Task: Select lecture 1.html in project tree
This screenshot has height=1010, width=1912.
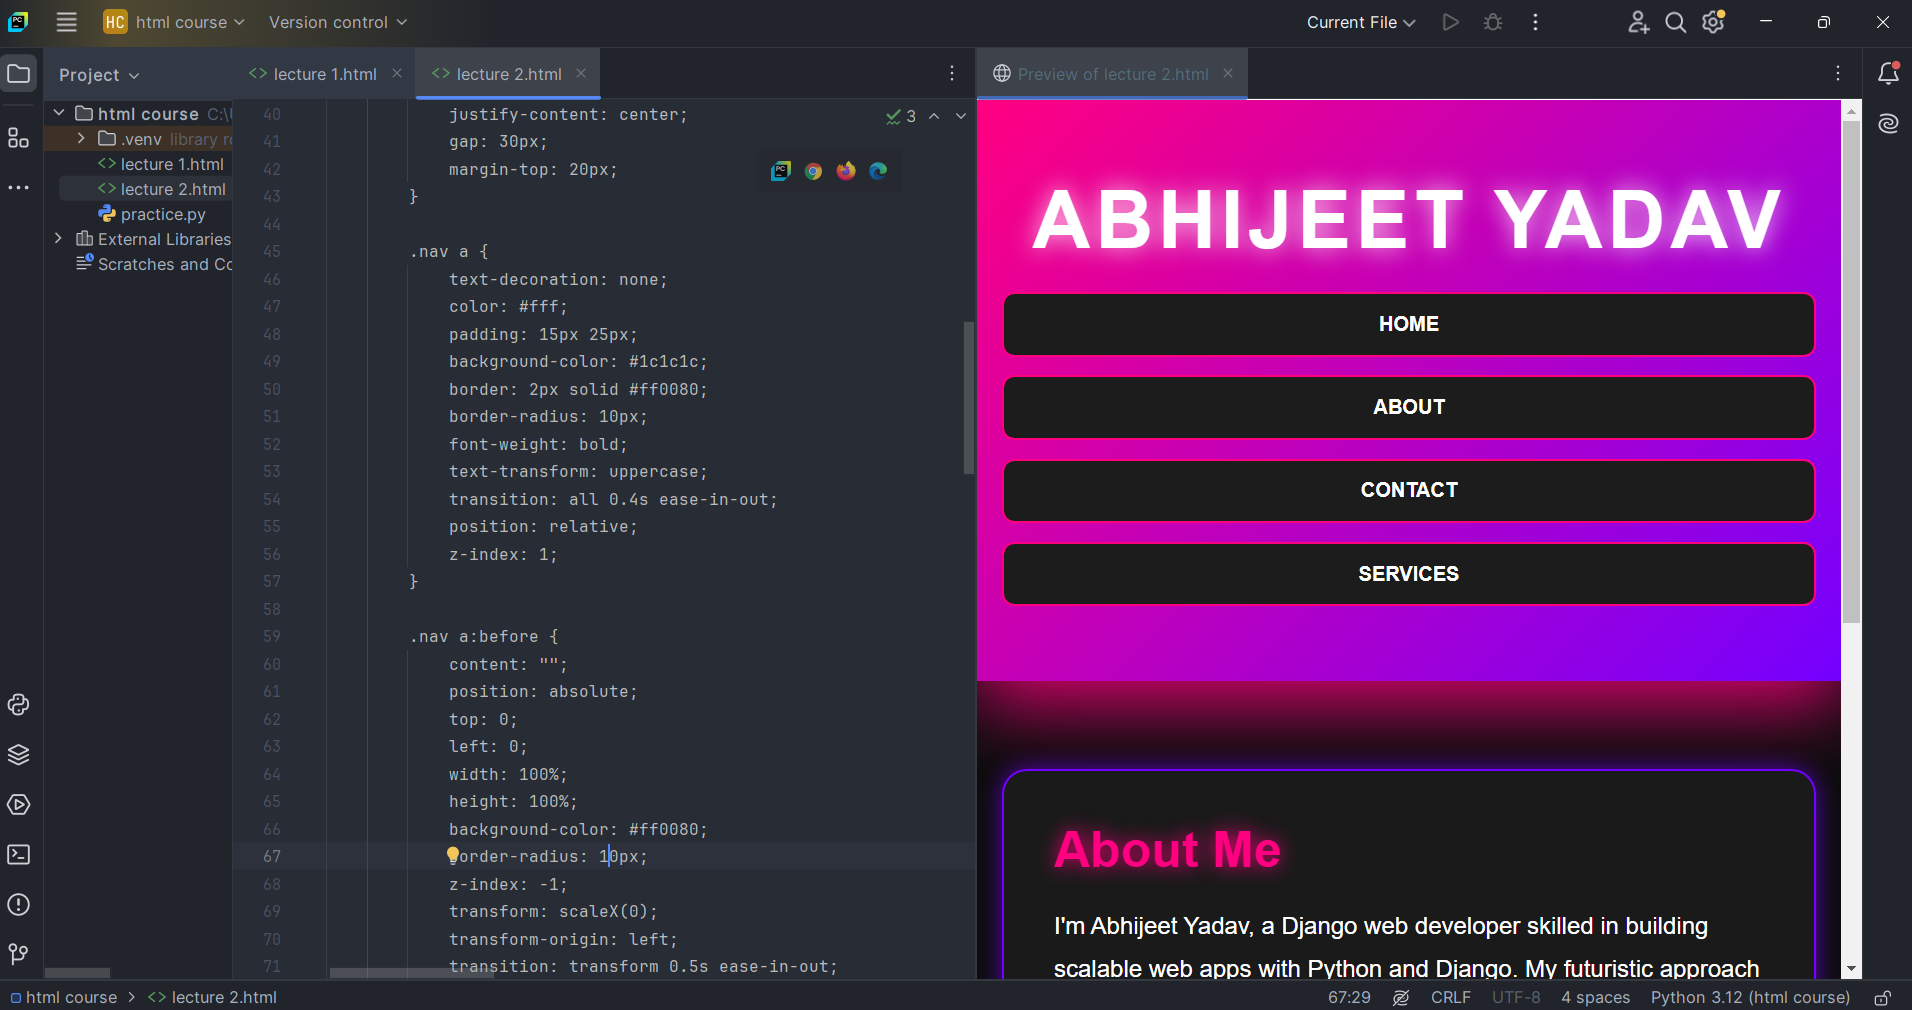Action: [161, 164]
